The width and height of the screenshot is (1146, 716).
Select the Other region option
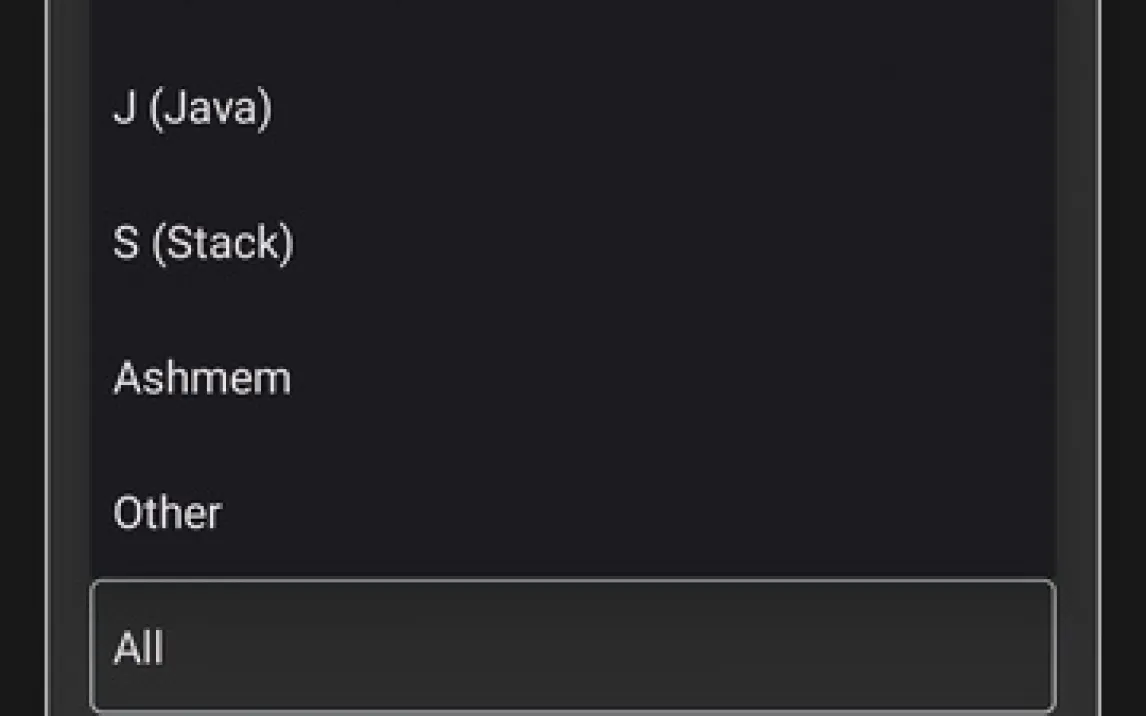[167, 513]
